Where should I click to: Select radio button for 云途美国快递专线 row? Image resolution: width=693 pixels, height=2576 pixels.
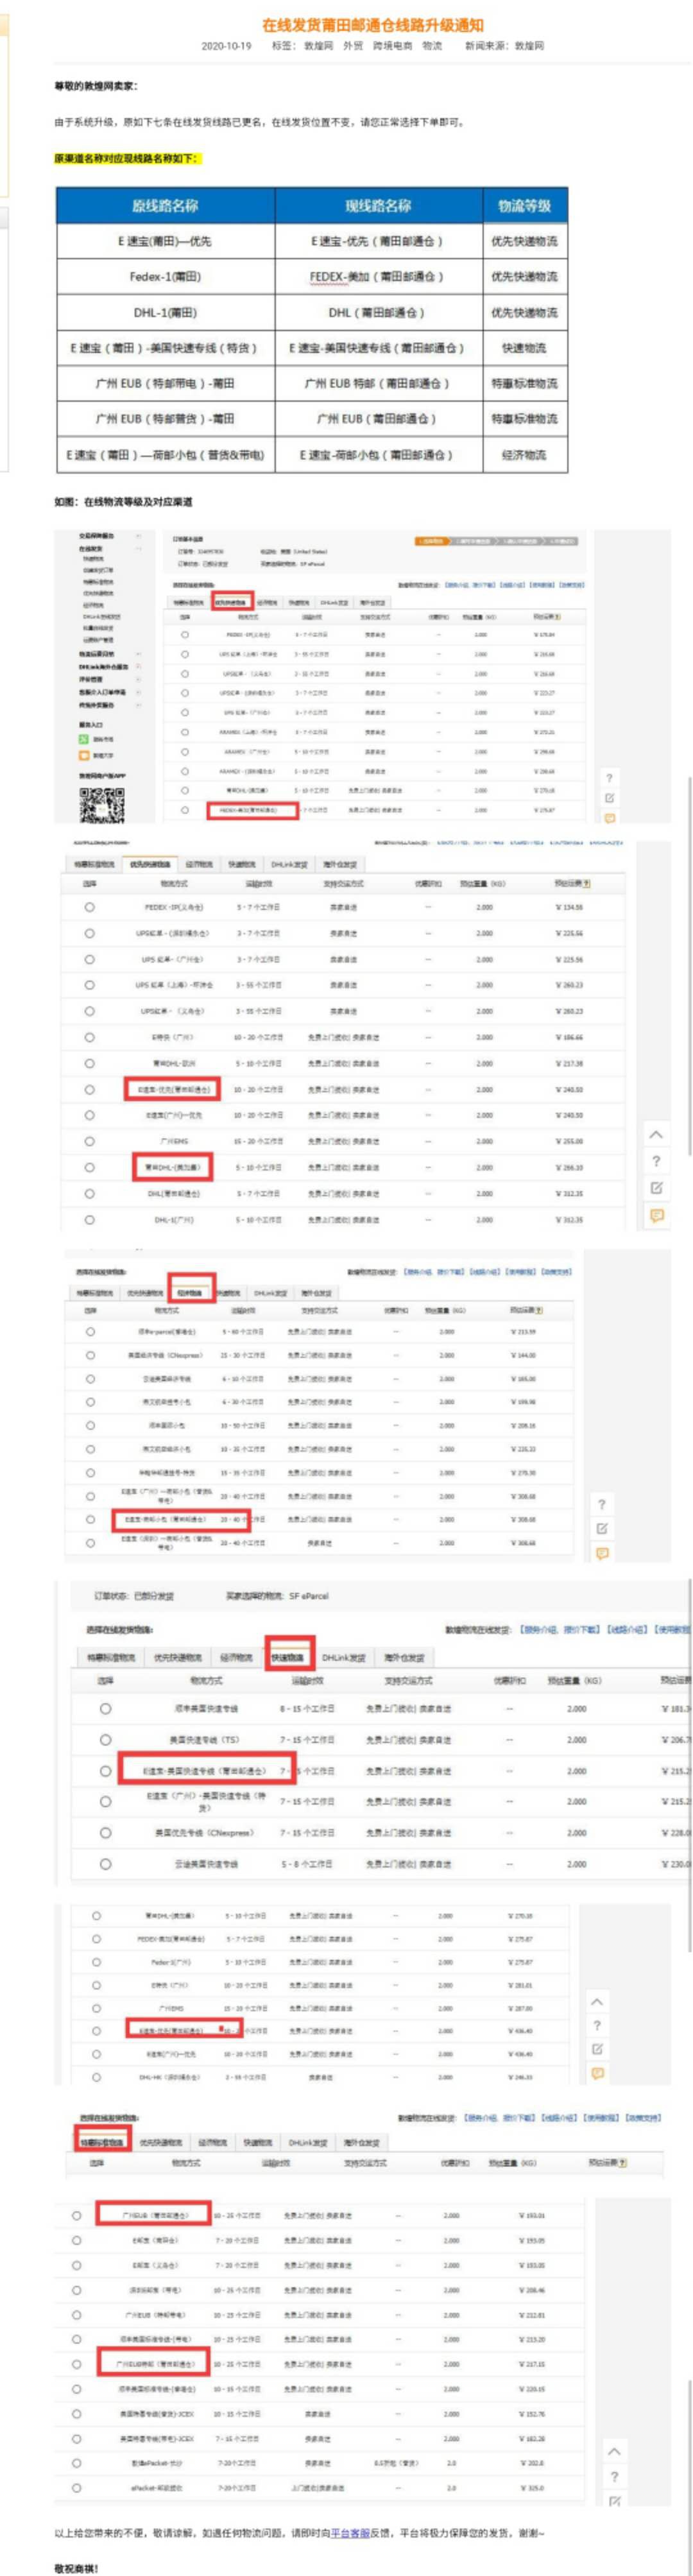coord(106,1863)
